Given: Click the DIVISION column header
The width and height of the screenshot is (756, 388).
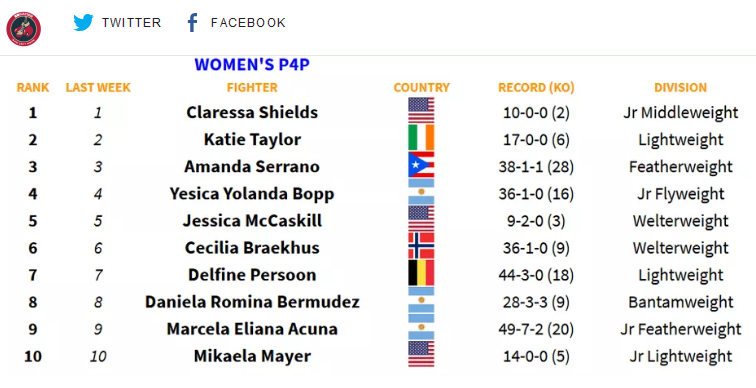Looking at the screenshot, I should click(680, 88).
